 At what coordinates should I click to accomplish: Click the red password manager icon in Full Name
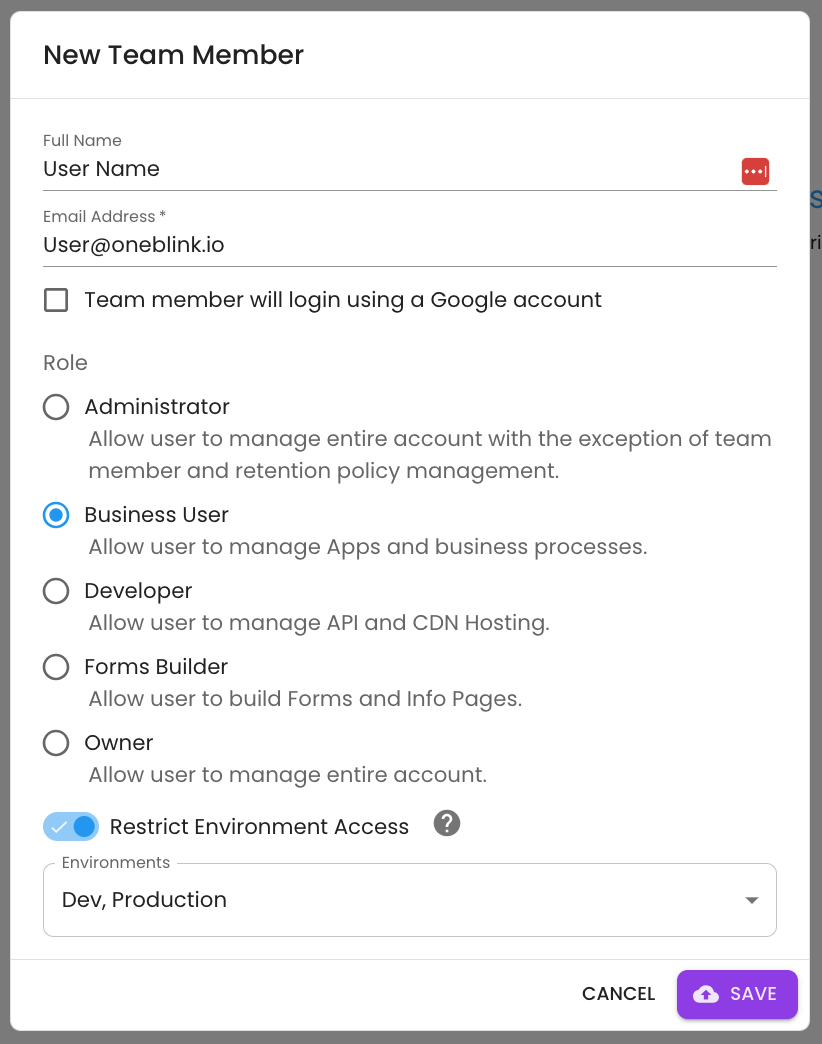(x=755, y=171)
